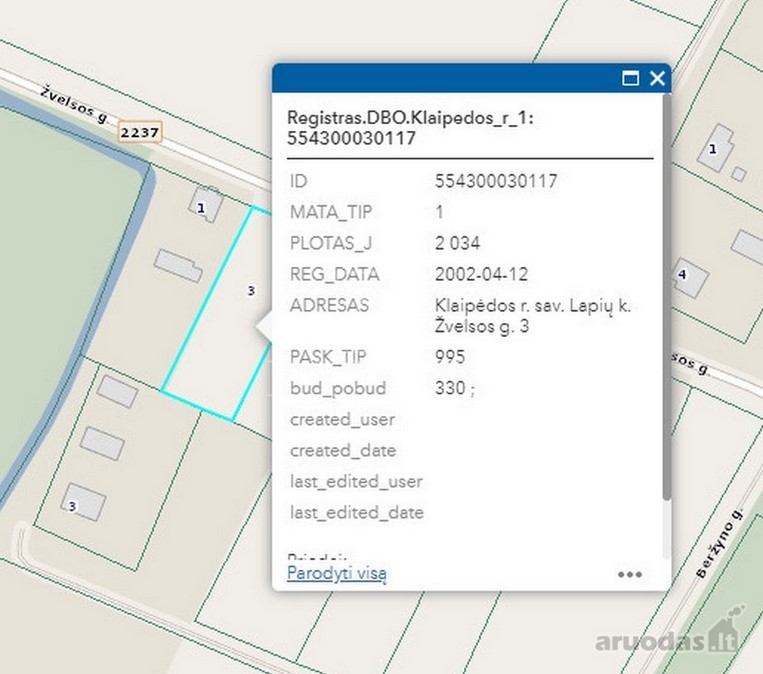Click the 2237 road number shield
Image resolution: width=763 pixels, height=674 pixels.
(x=140, y=132)
